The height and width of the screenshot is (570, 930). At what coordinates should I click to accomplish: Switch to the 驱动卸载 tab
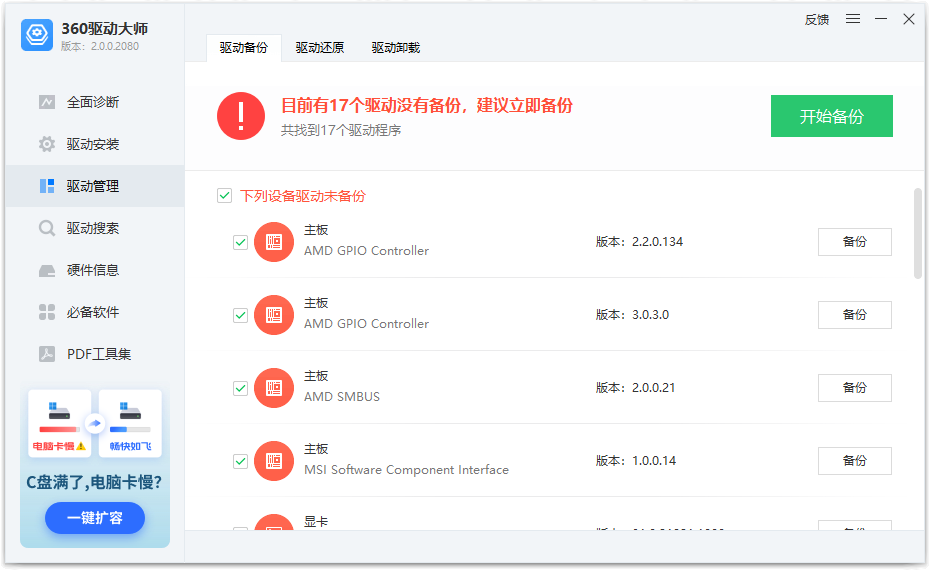coord(396,48)
